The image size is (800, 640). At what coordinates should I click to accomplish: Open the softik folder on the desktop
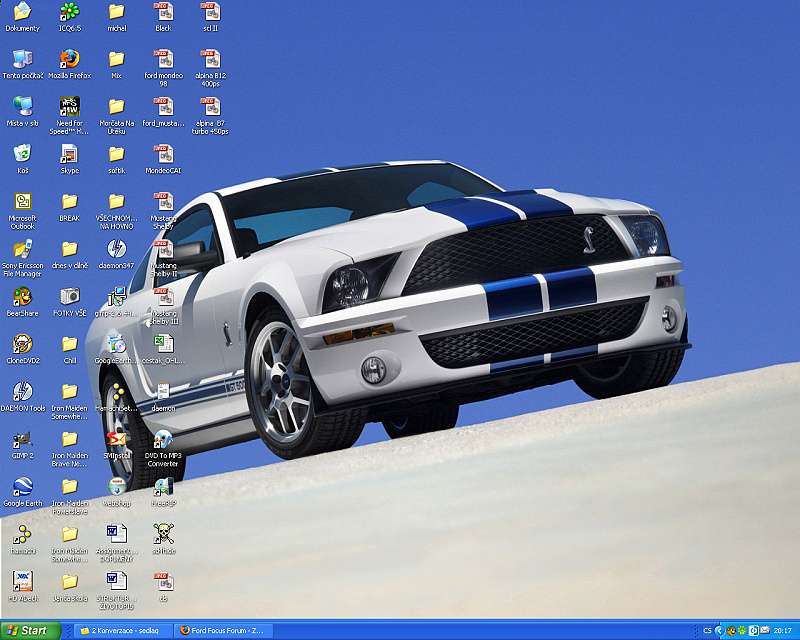116,154
